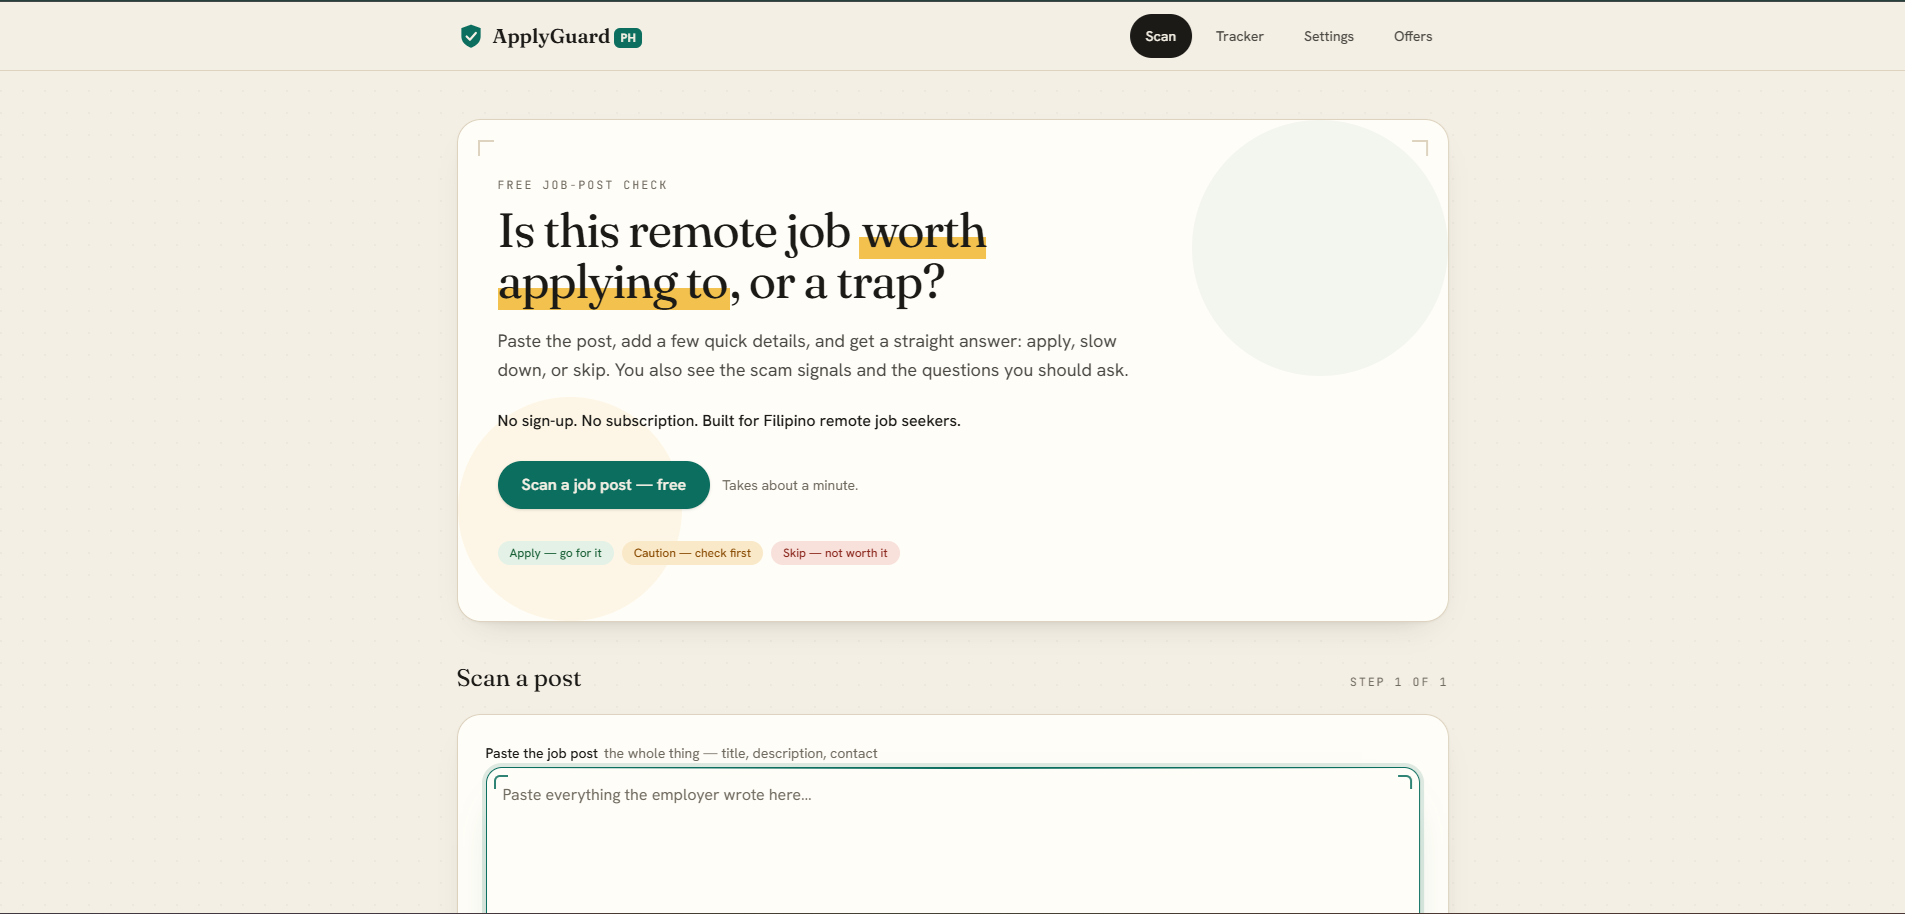Screen dimensions: 1905x914
Task: Focus the 'Paste the job post' text area
Action: pos(952,840)
